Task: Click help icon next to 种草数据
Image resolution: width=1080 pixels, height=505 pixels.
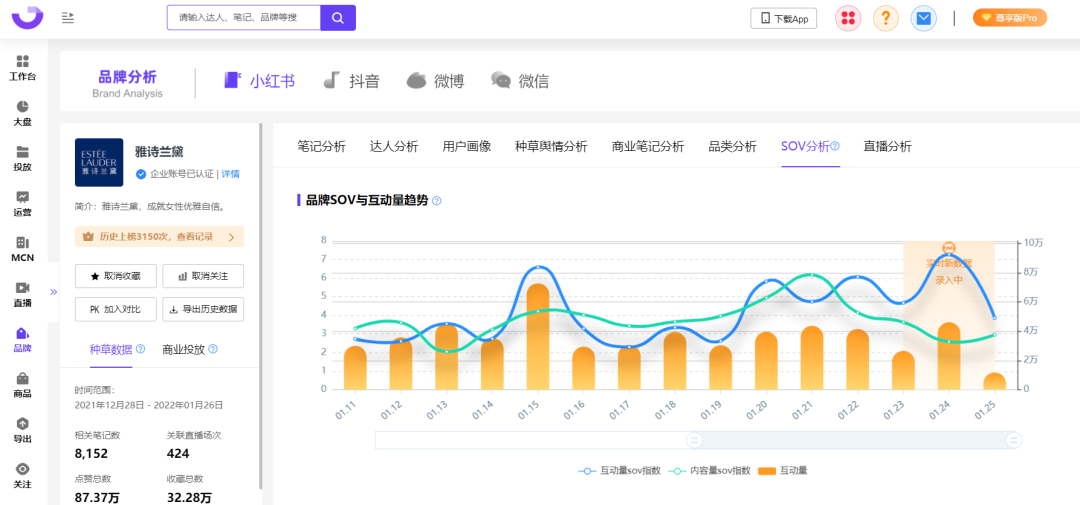Action: coord(141,349)
